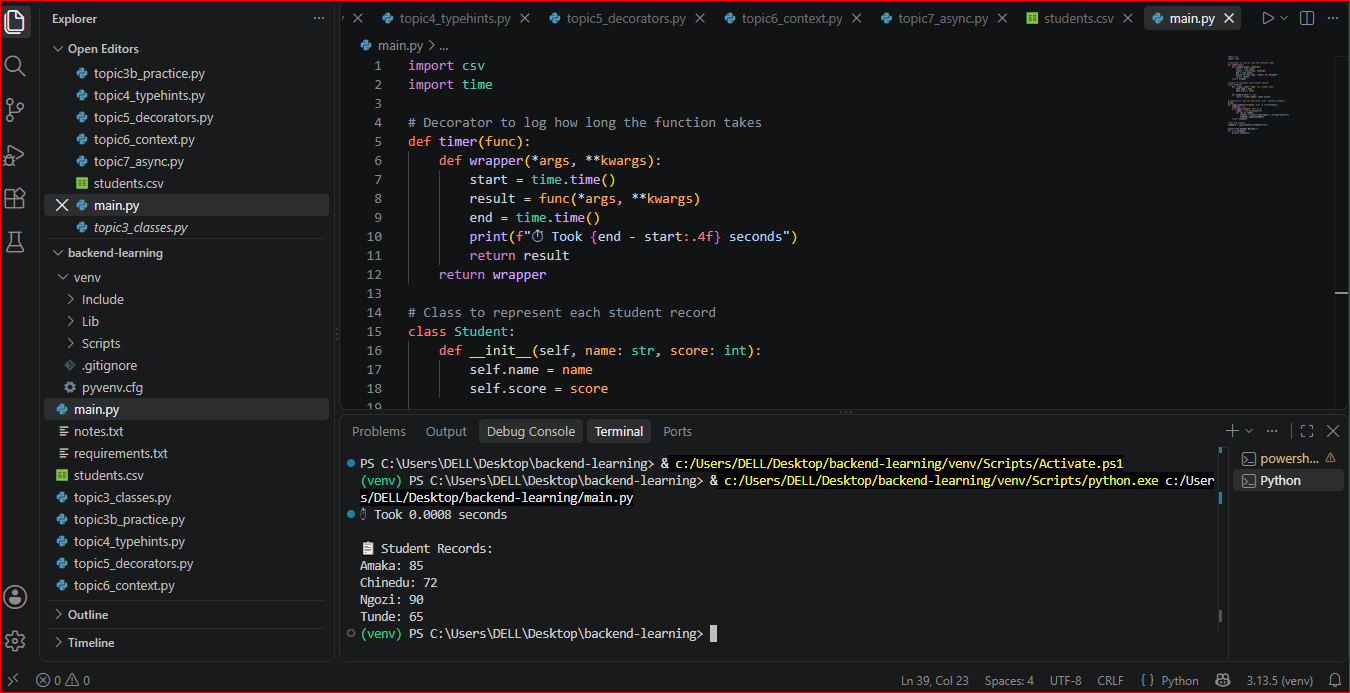Open new terminal launch profile dropdown
The image size is (1350, 693).
(x=1249, y=431)
